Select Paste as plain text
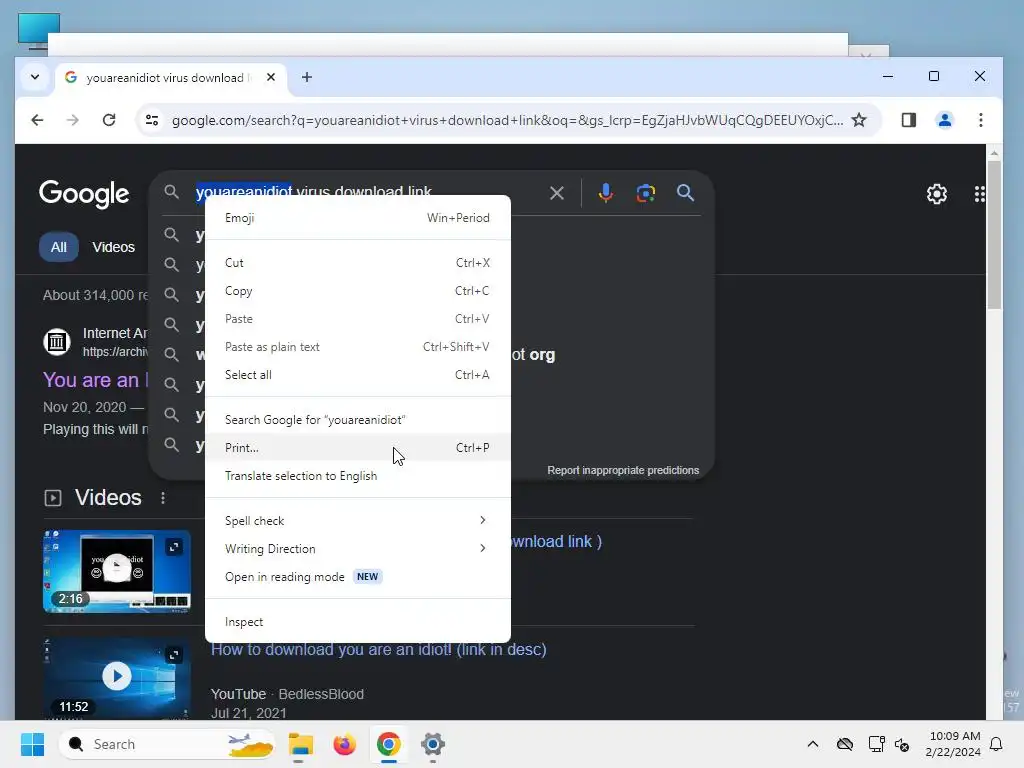Viewport: 1024px width, 768px height. (x=357, y=347)
